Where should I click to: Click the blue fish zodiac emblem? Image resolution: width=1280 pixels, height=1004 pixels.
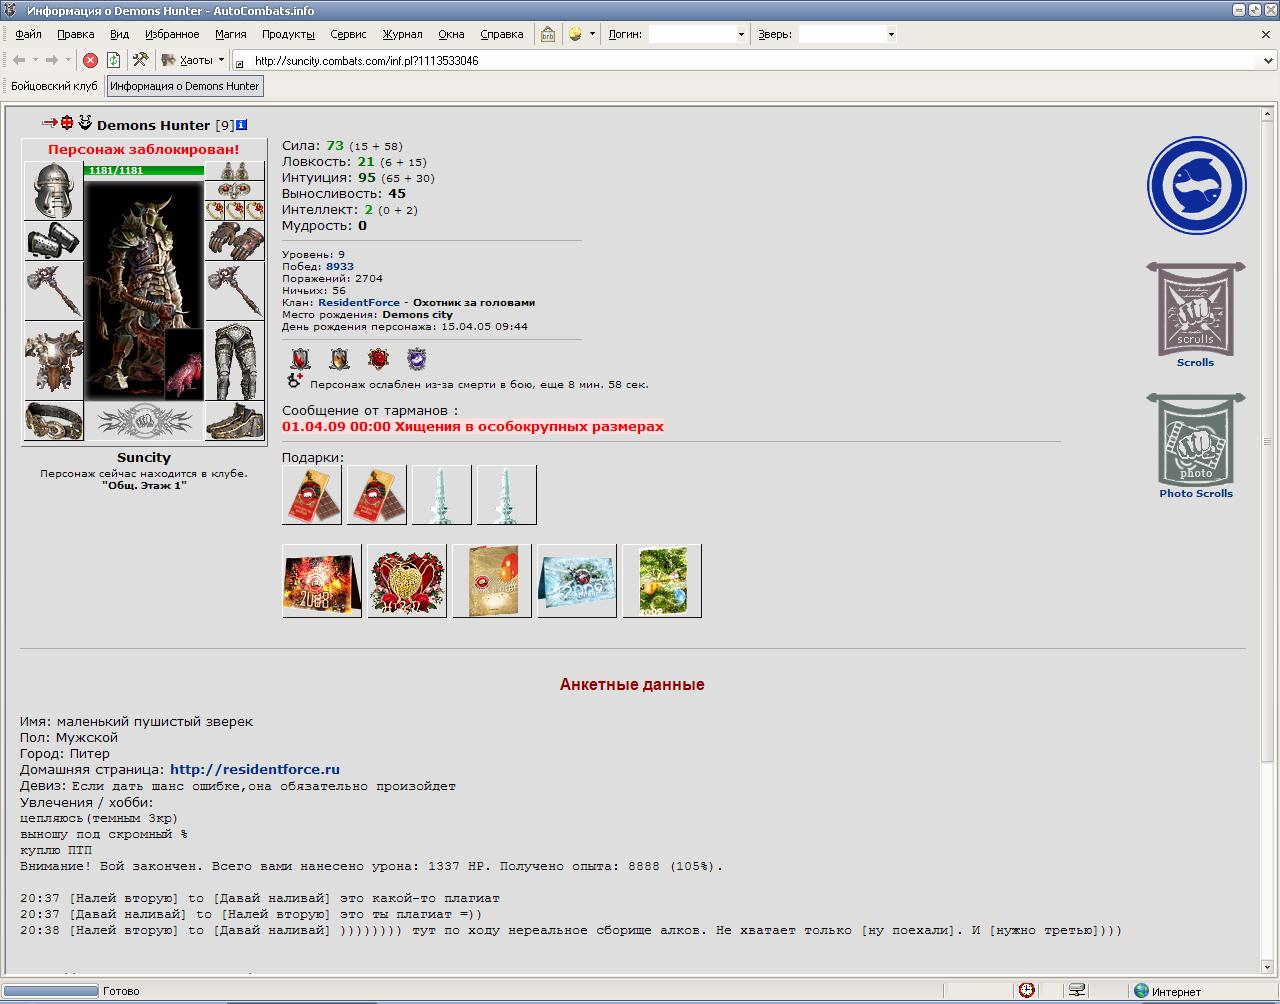tap(1196, 186)
